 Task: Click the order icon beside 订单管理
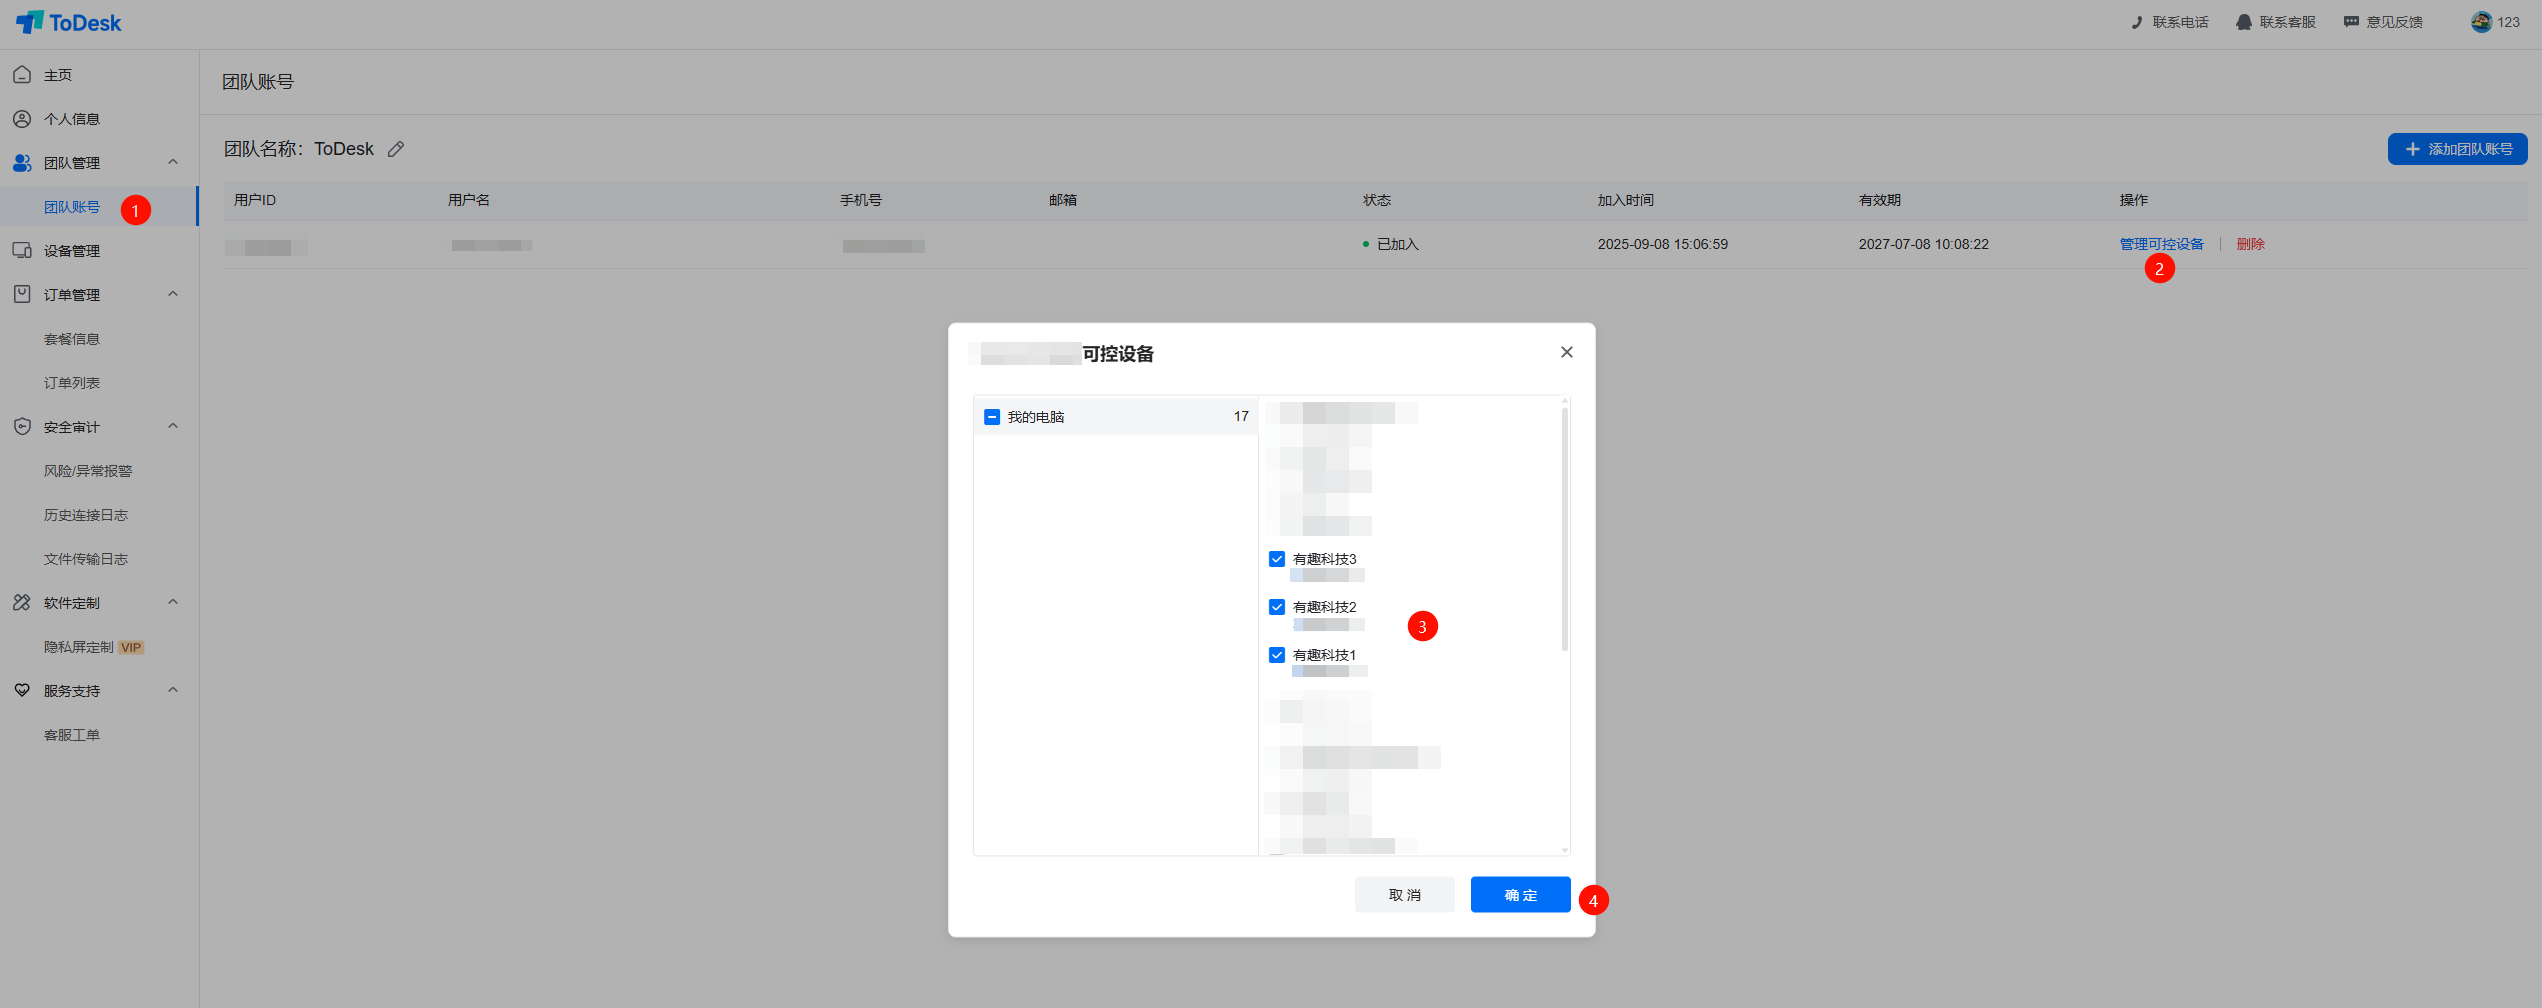(x=22, y=294)
